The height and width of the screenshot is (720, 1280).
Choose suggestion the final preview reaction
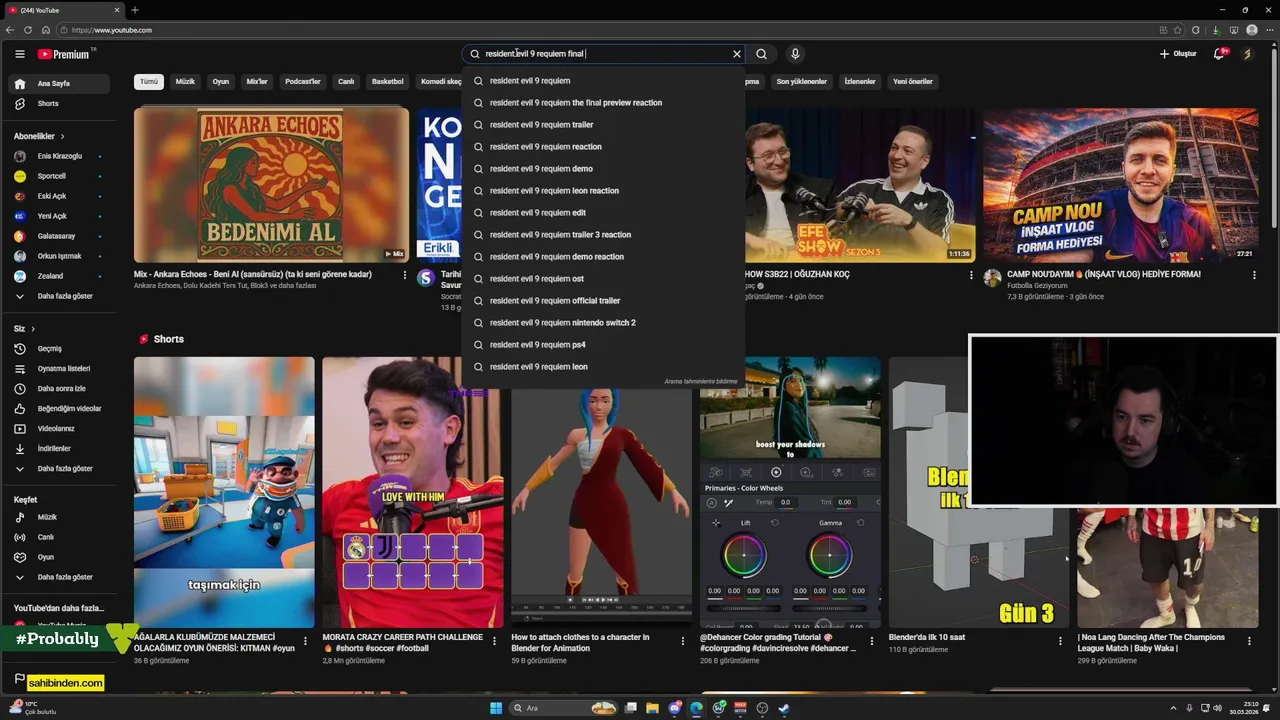point(604,103)
